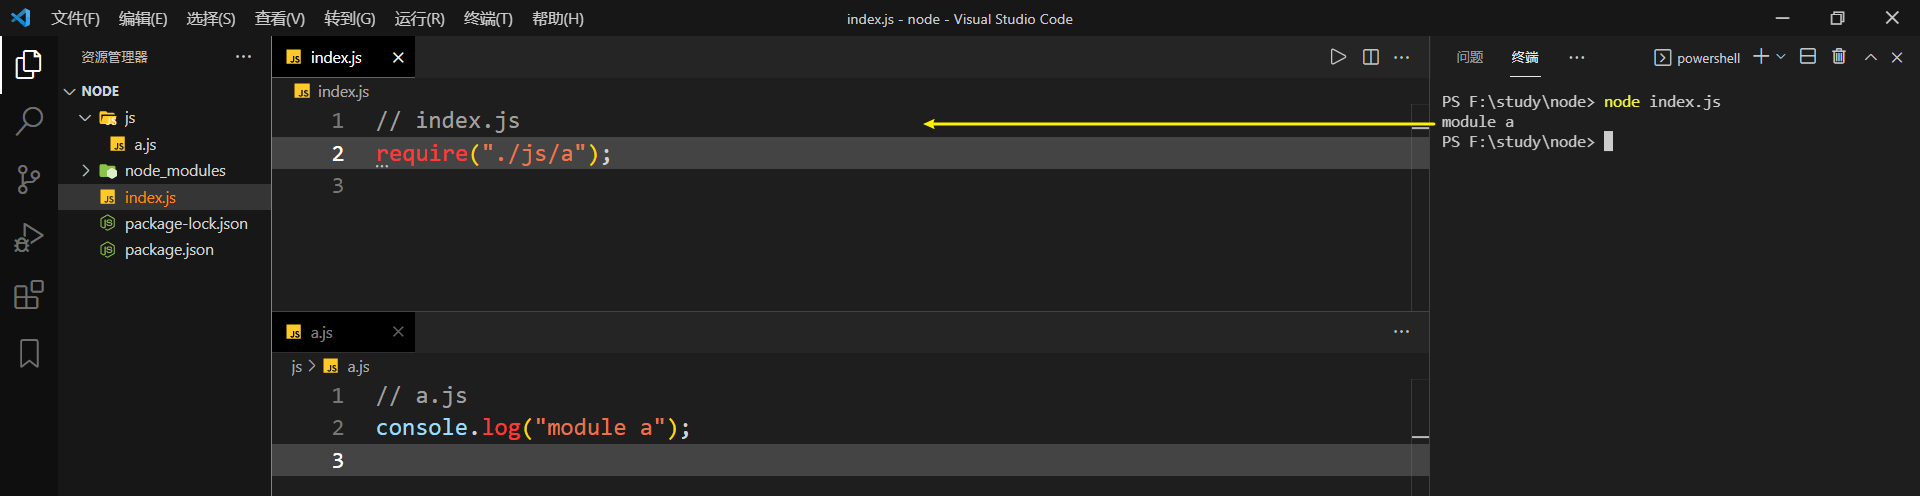
Task: Collapse the js folder
Action: pos(85,118)
